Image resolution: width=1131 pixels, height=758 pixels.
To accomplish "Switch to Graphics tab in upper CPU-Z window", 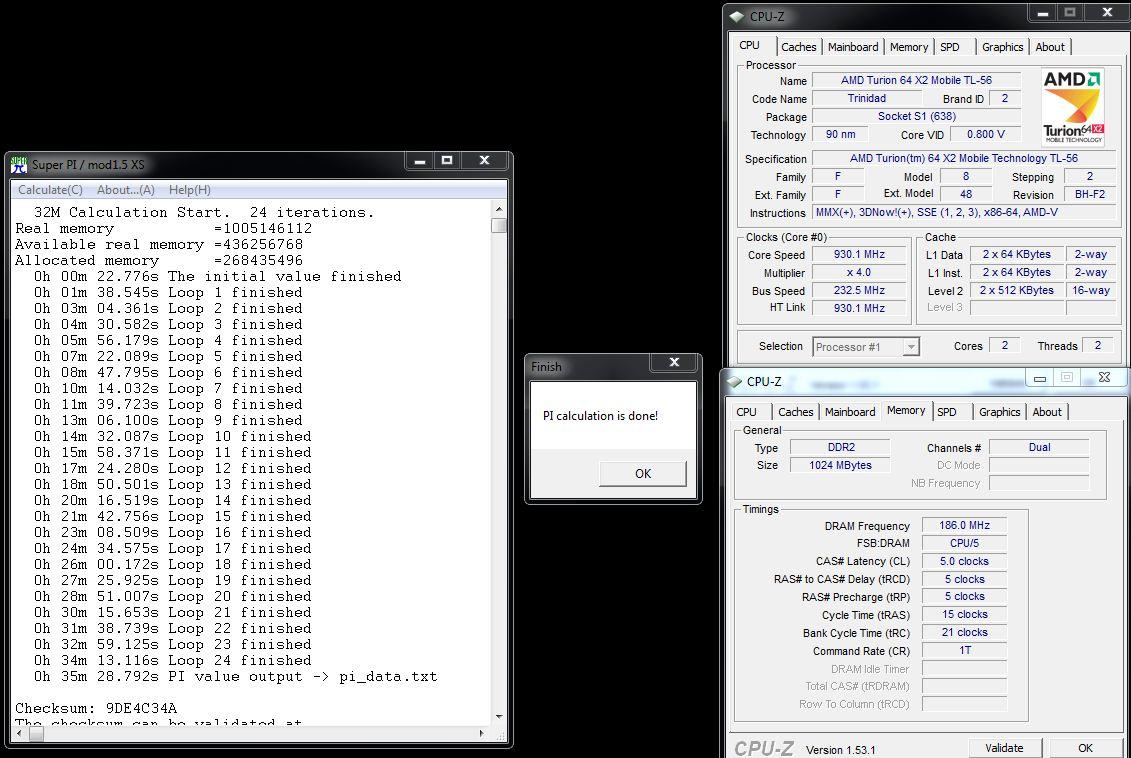I will pyautogui.click(x=1003, y=47).
